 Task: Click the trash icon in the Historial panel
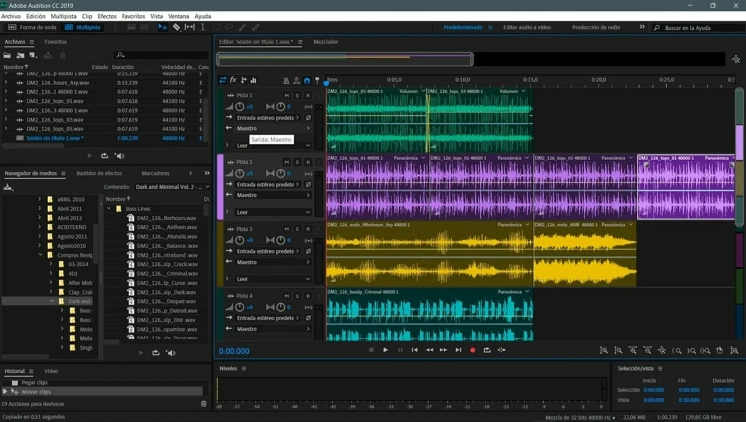(x=204, y=404)
